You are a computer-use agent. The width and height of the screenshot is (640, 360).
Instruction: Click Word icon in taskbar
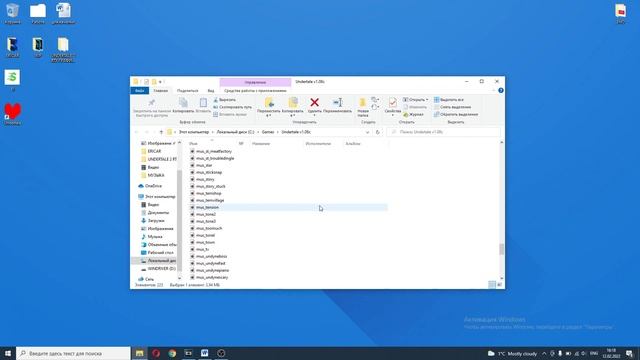click(204, 353)
